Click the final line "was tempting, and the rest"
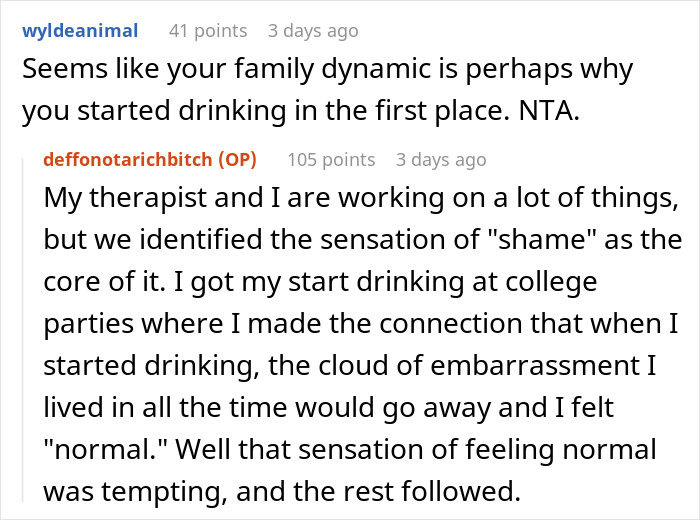 [282, 491]
